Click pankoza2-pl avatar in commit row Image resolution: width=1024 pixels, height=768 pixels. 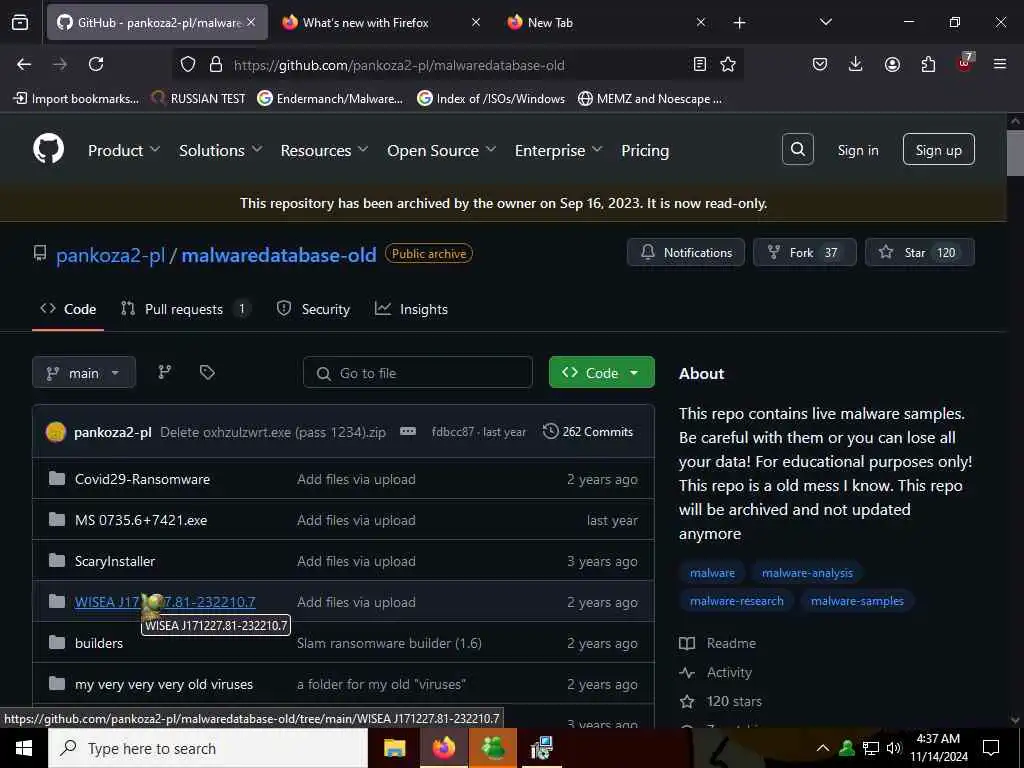tap(56, 432)
